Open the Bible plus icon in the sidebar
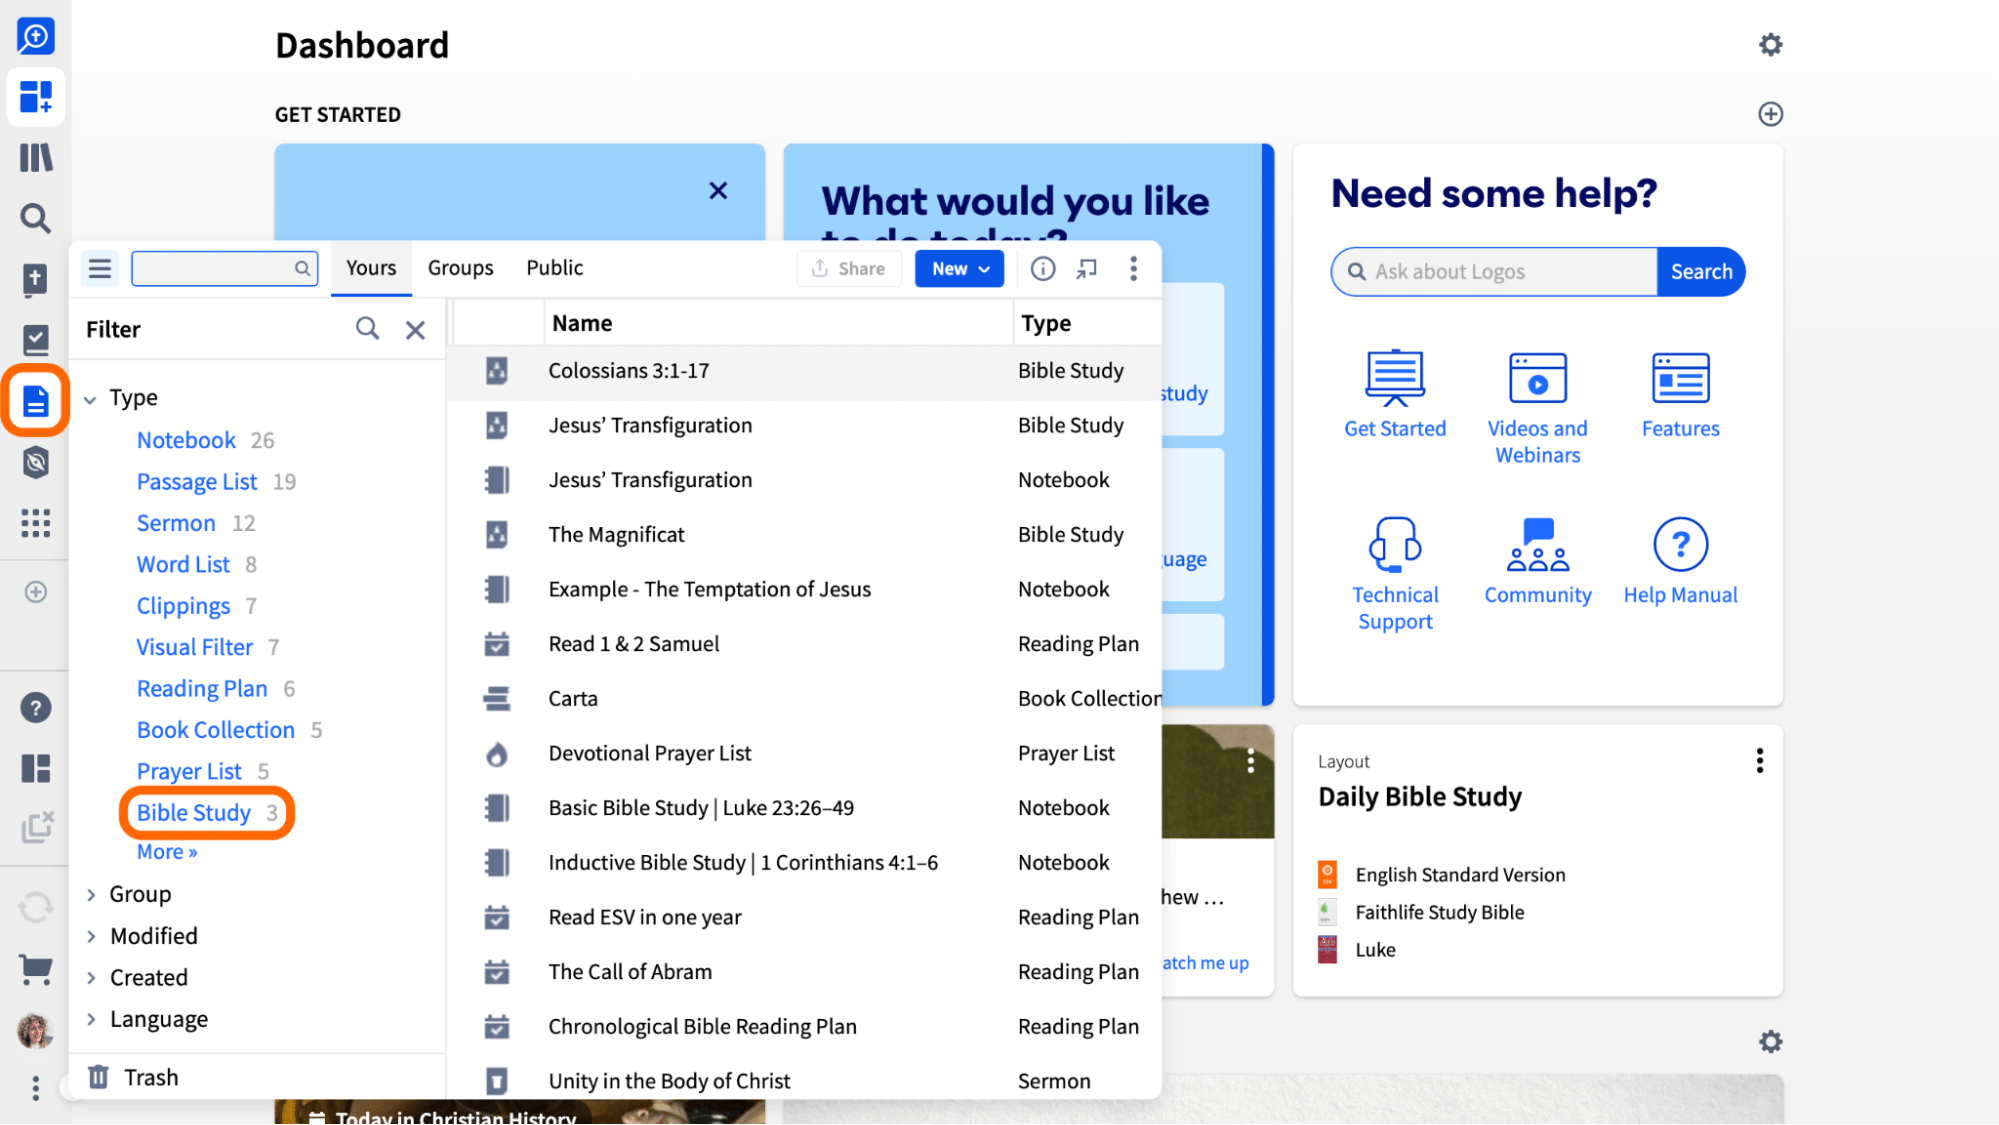The image size is (1999, 1125). click(36, 280)
